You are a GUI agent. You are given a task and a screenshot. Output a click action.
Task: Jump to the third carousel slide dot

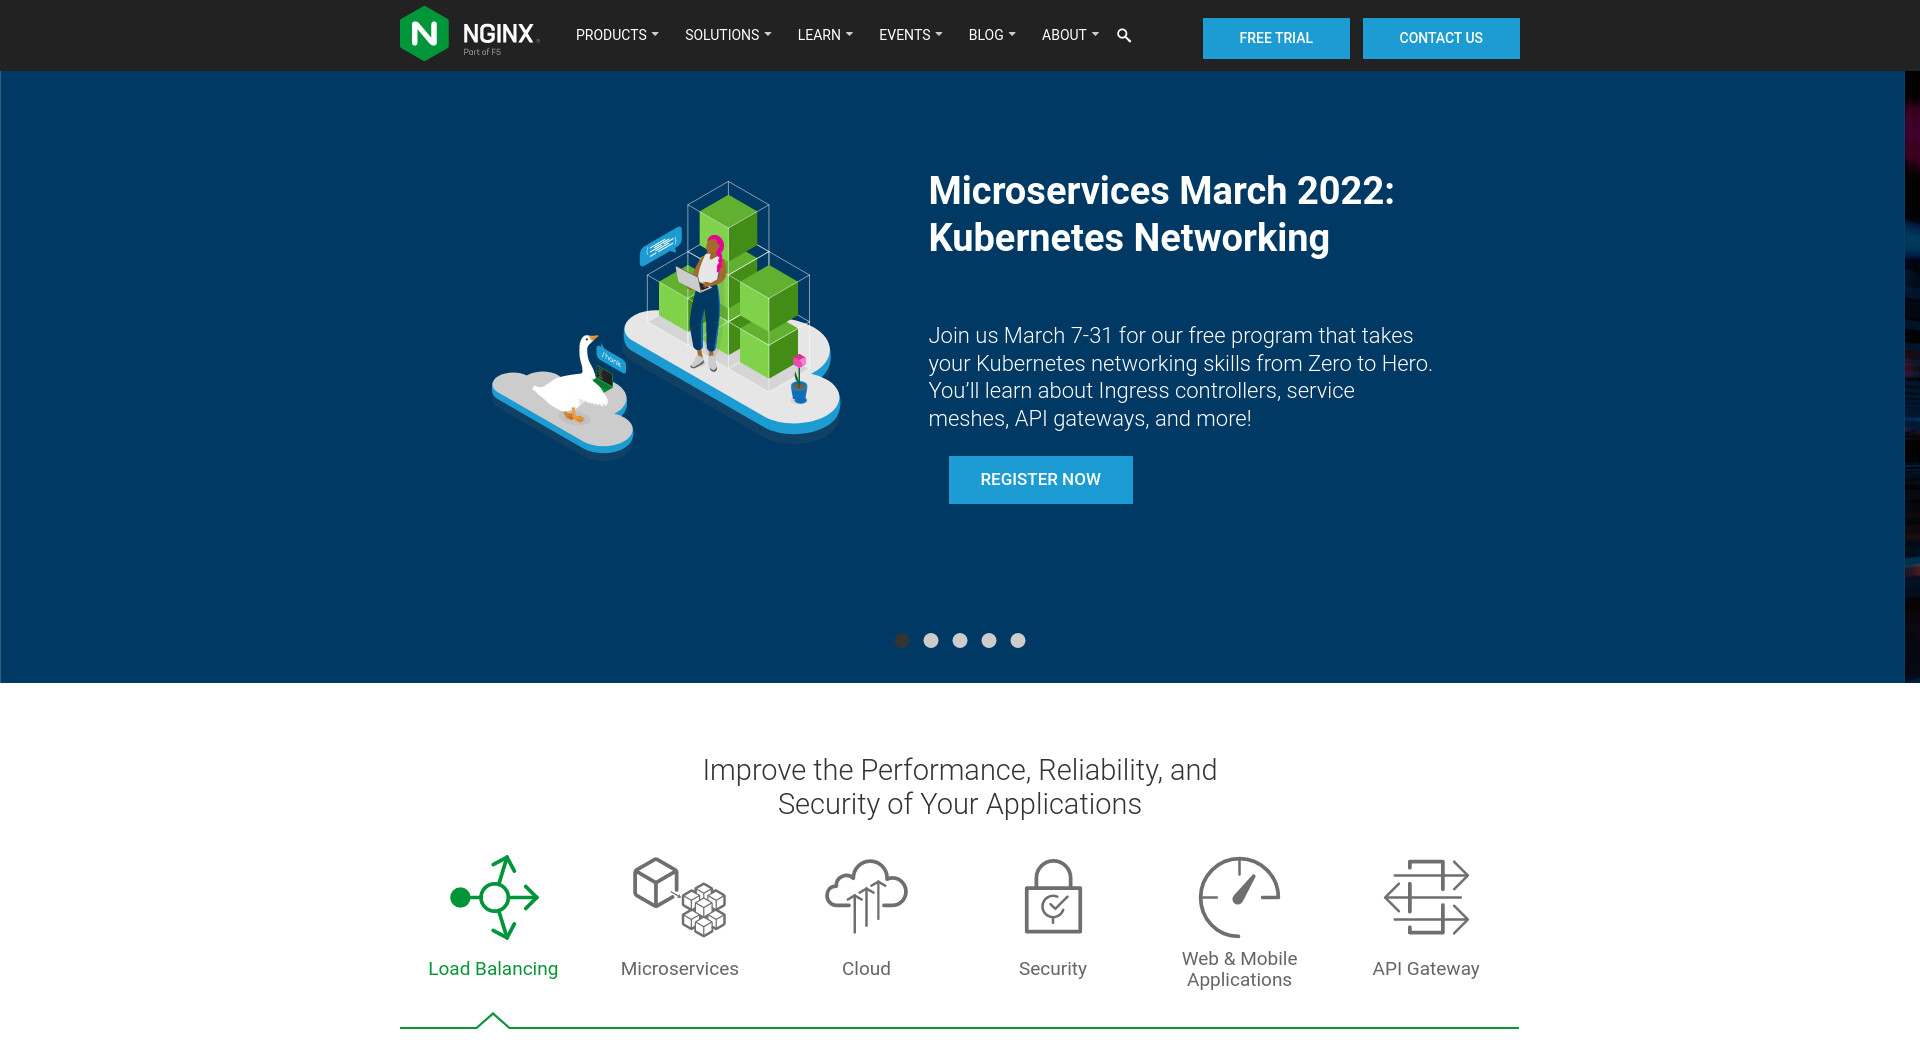tap(960, 641)
